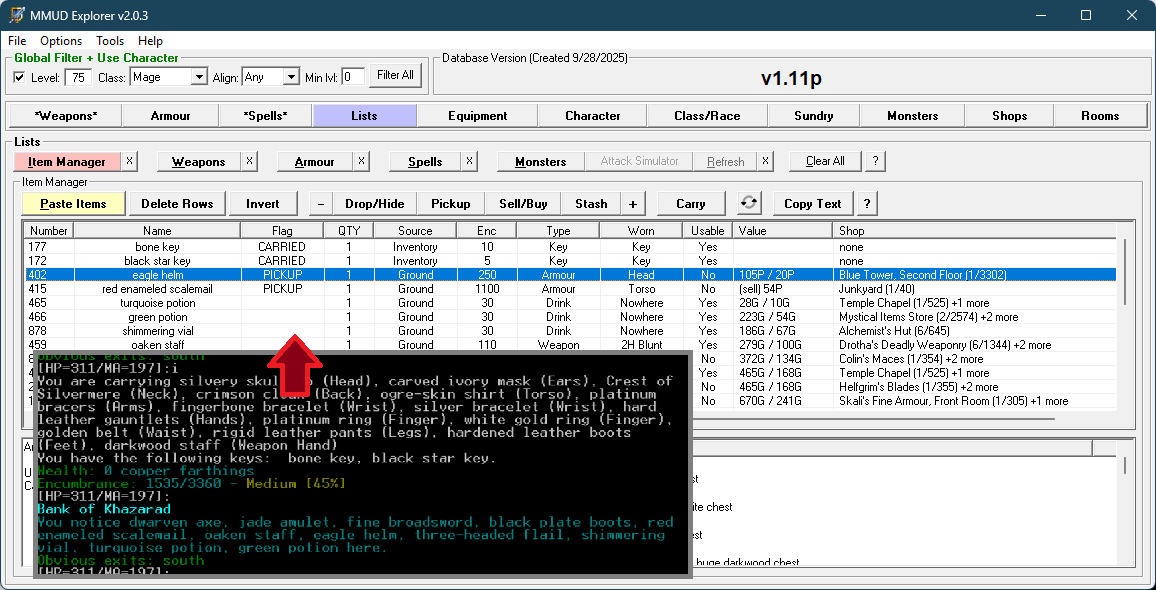Screen dimensions: 1156x590
Task: Close the Item Manager list tab
Action: (x=130, y=161)
